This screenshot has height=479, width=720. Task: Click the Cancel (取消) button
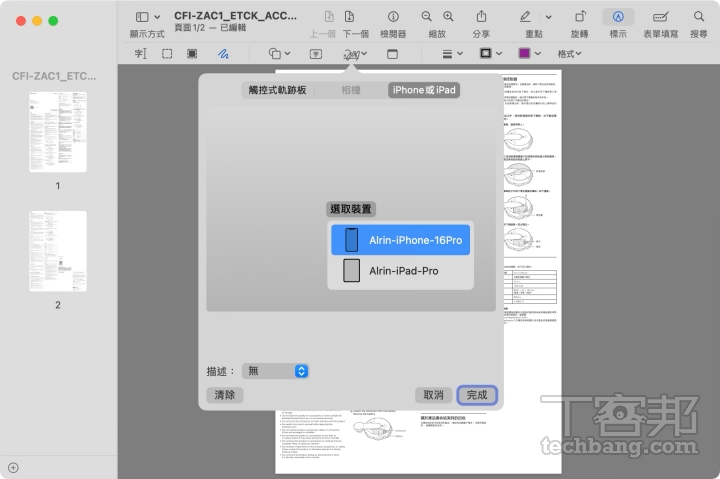(x=433, y=395)
